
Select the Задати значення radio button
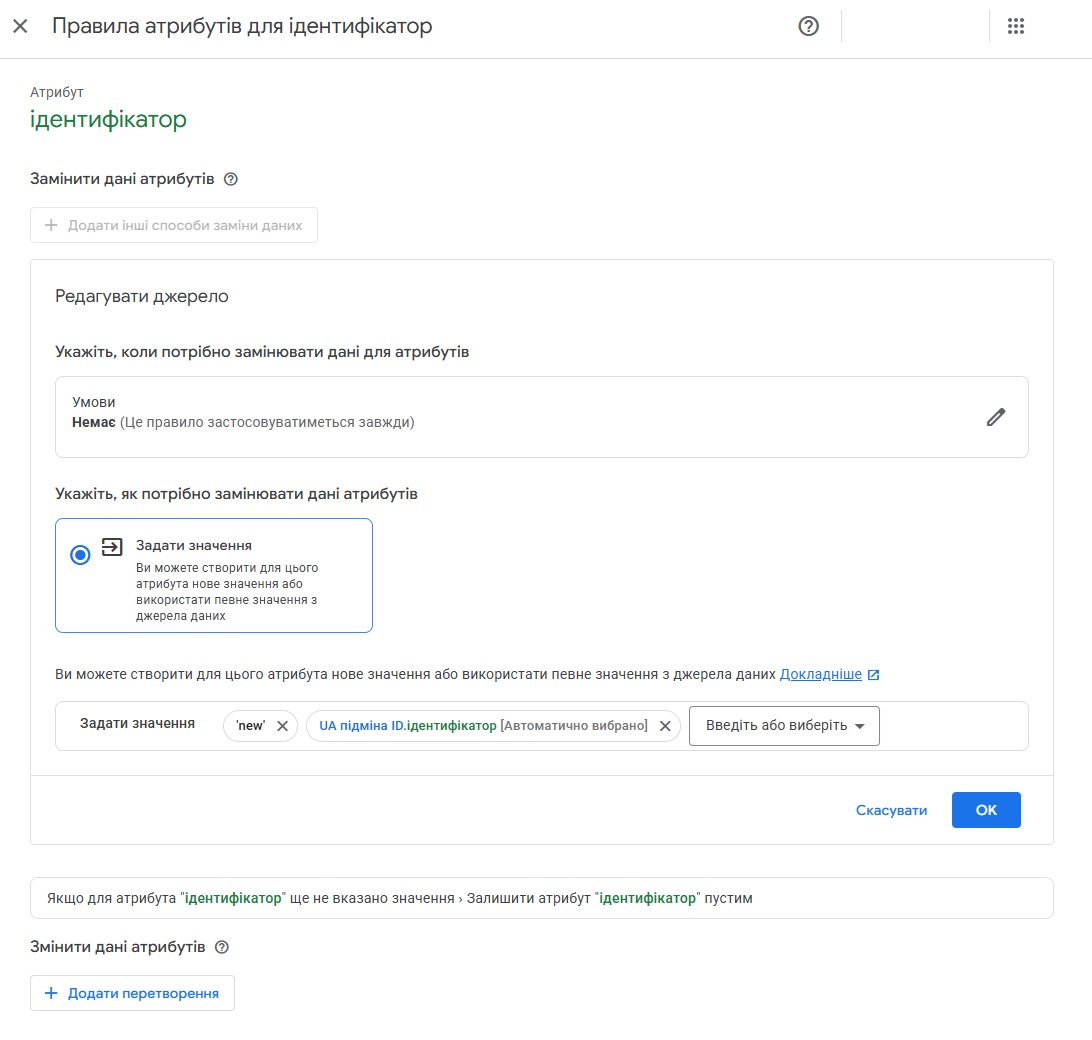81,555
